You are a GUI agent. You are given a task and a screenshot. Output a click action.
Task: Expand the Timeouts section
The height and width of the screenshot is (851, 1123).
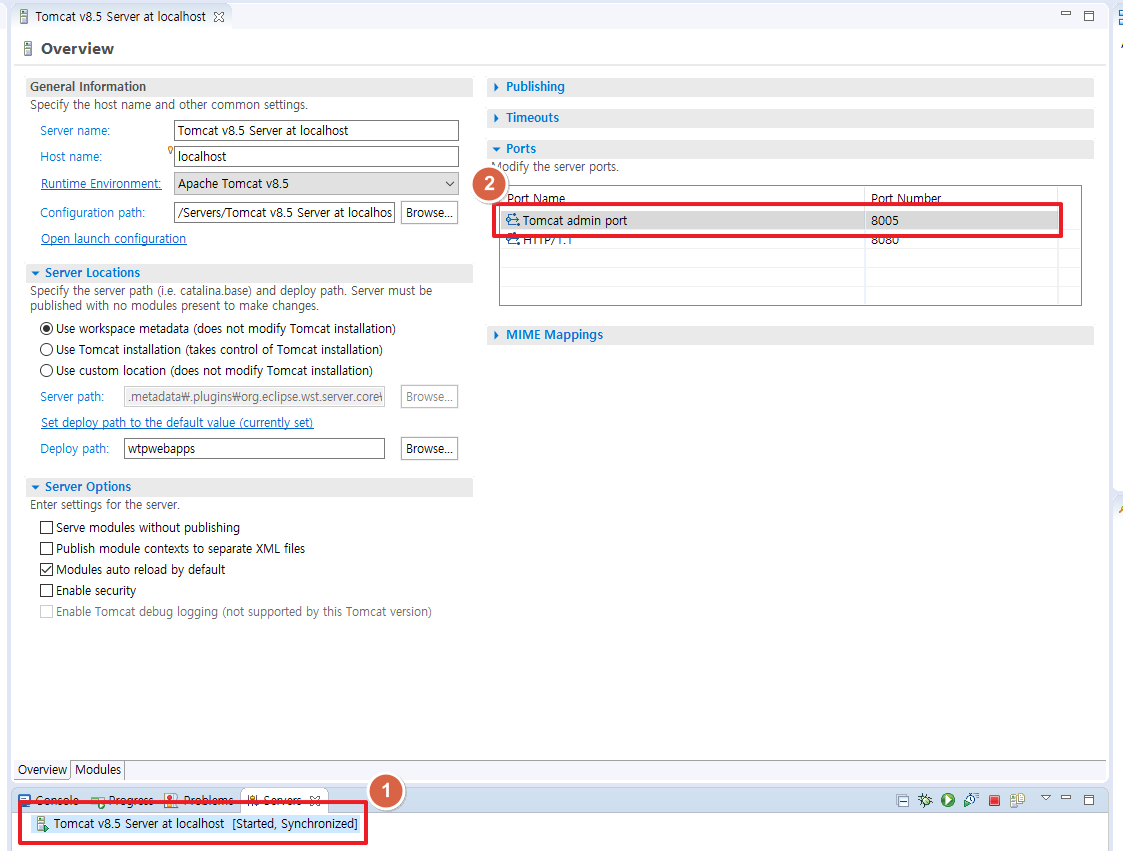(496, 117)
